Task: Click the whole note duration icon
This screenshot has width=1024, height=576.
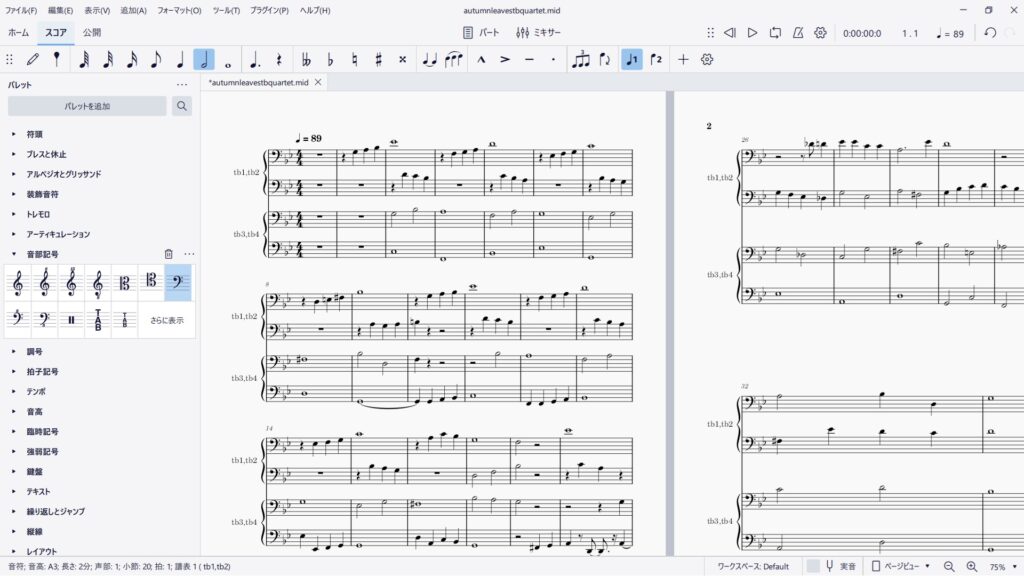Action: (229, 60)
